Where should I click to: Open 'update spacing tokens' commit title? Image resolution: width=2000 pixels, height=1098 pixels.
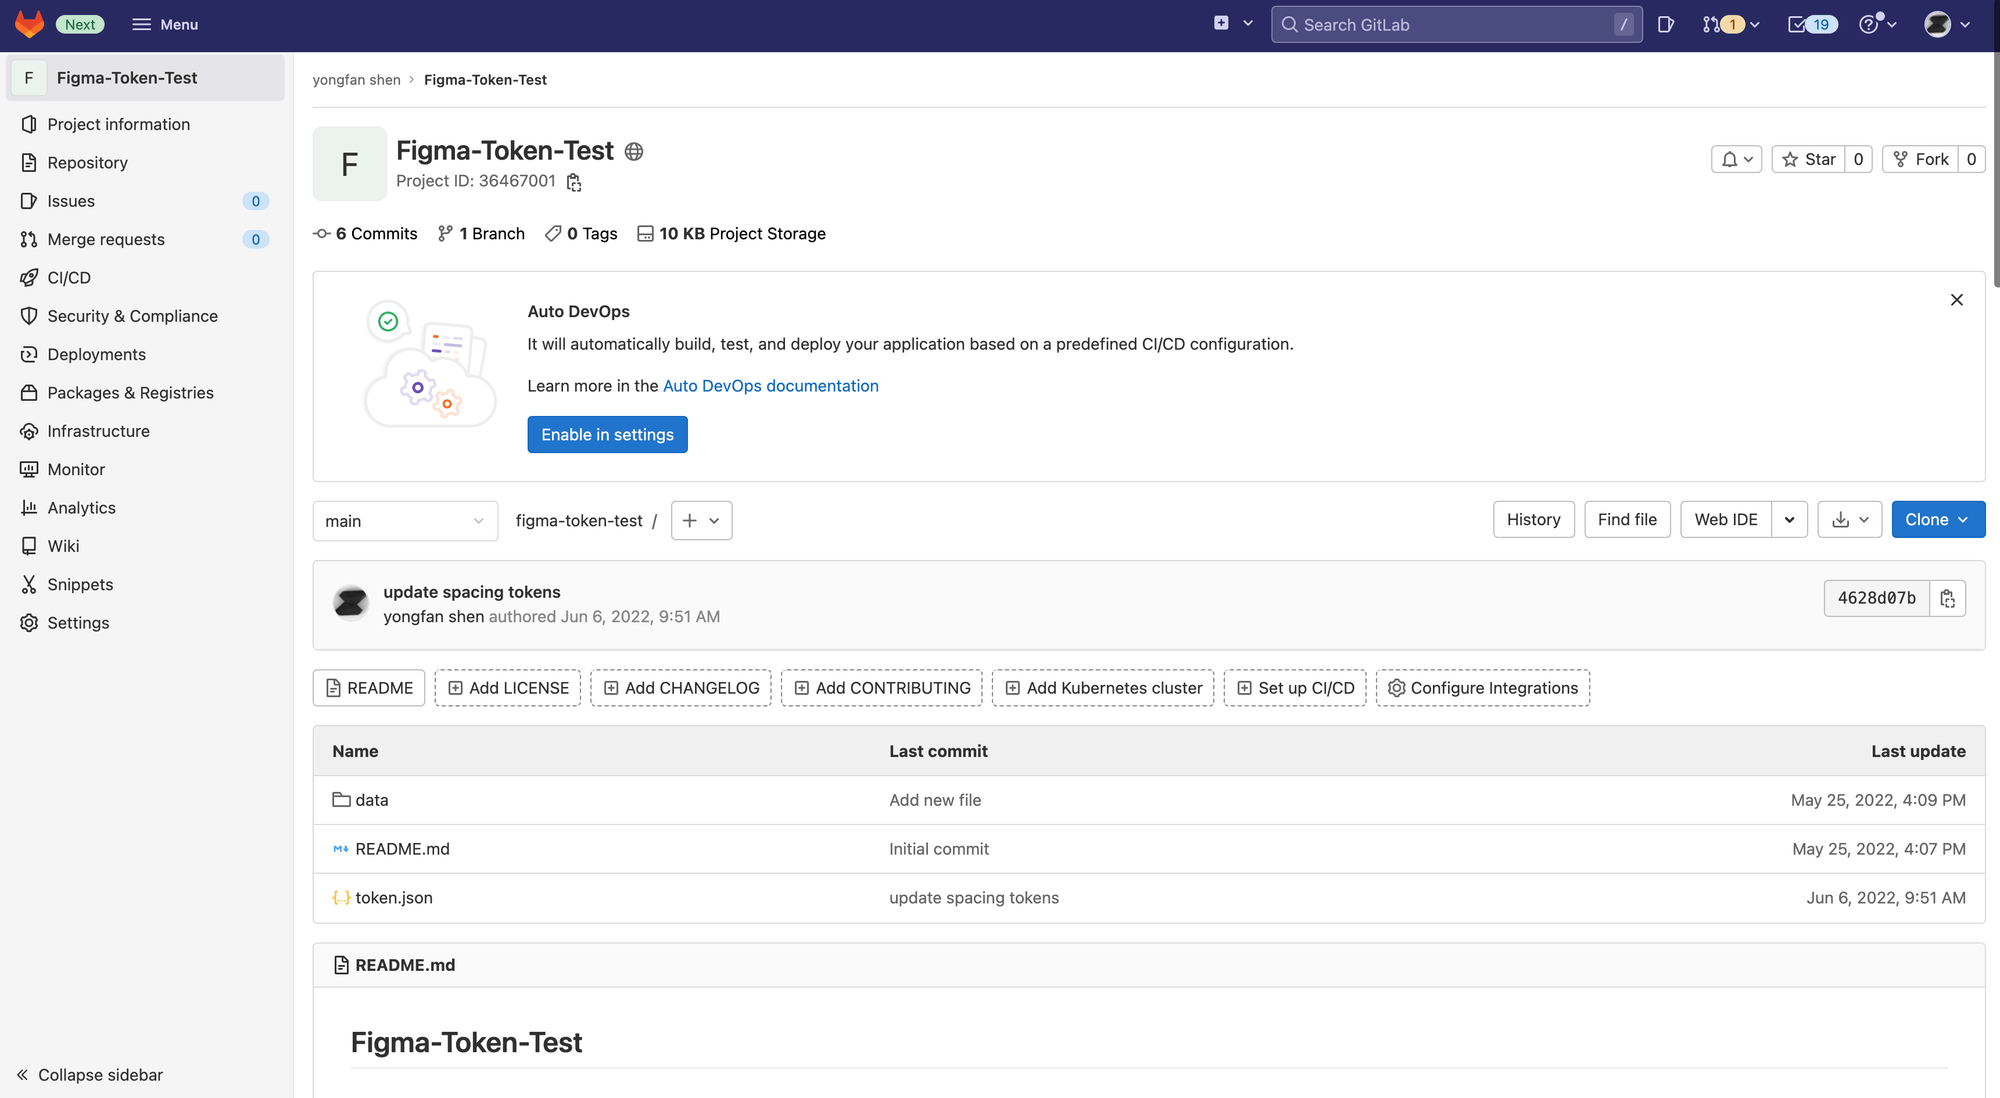472,592
